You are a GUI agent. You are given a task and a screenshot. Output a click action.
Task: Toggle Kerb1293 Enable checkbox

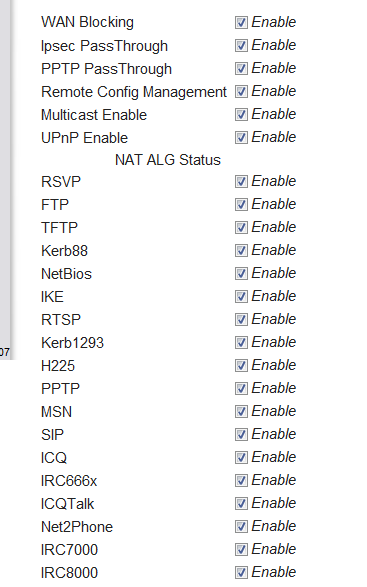(x=241, y=342)
